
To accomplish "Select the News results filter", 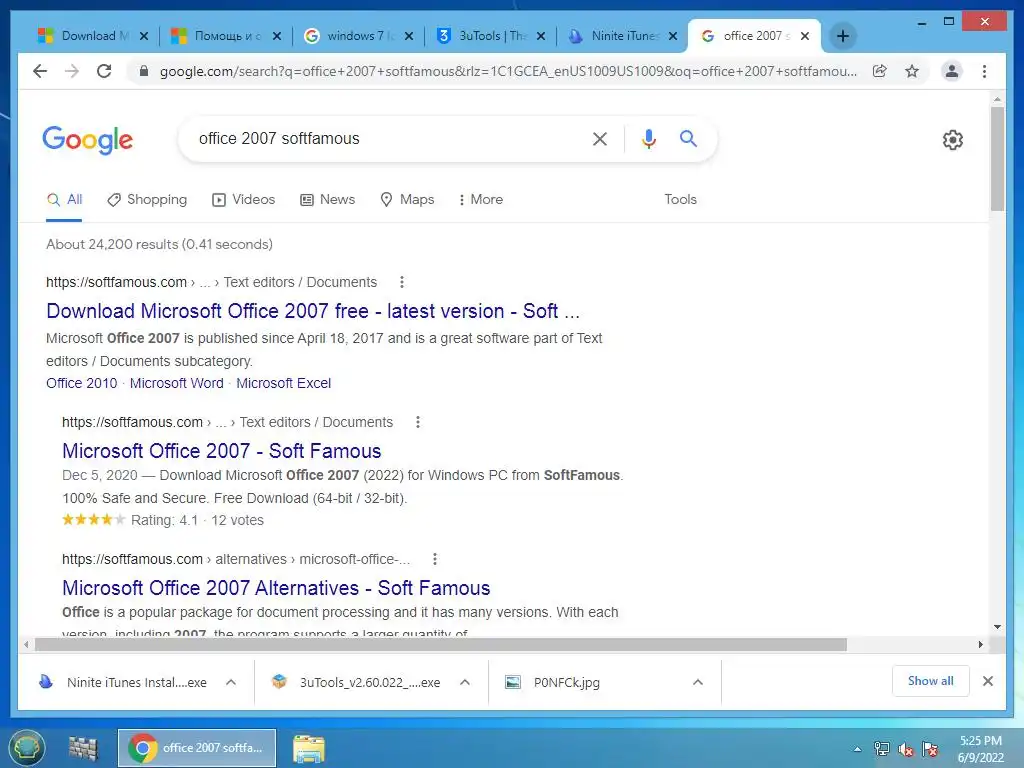I will point(327,200).
